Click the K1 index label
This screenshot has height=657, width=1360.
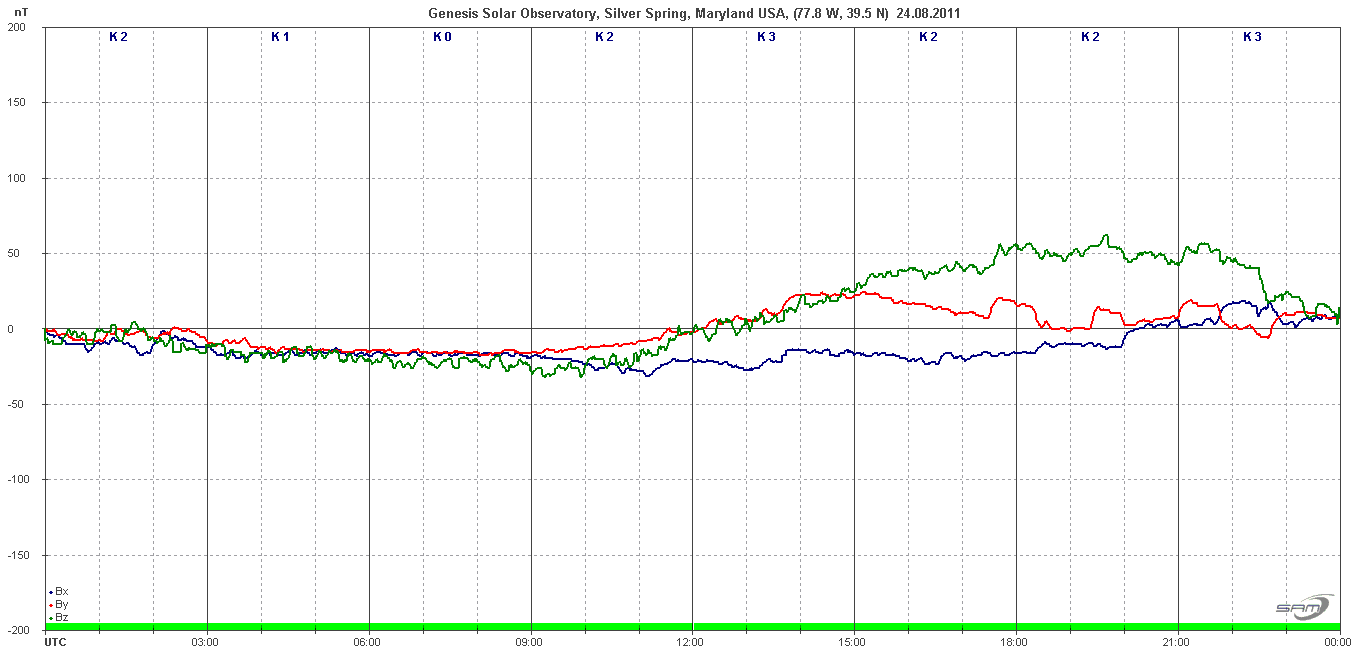click(x=280, y=37)
